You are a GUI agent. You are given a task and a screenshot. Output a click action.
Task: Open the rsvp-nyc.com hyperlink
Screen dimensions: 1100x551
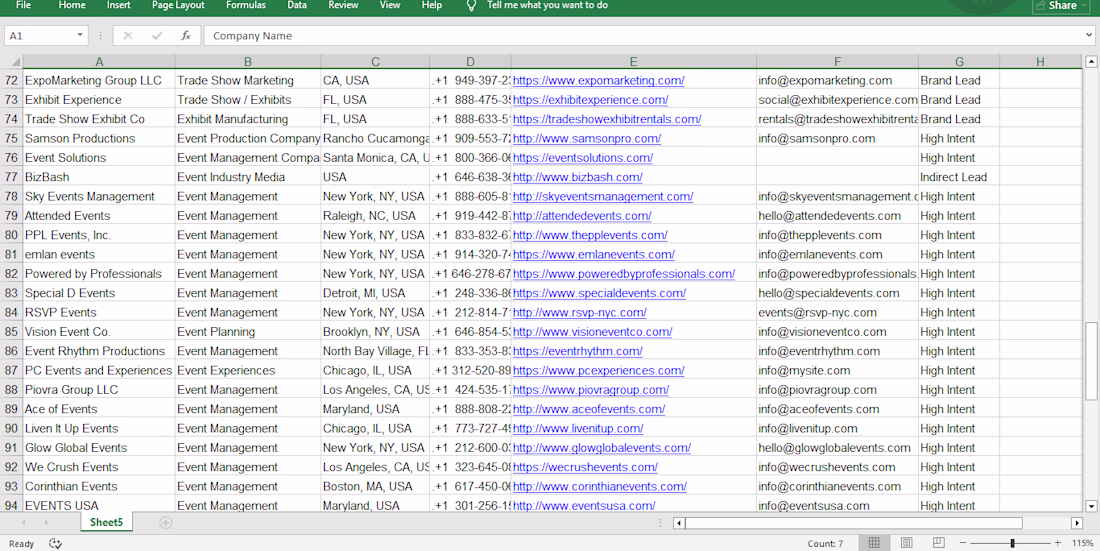tap(579, 312)
